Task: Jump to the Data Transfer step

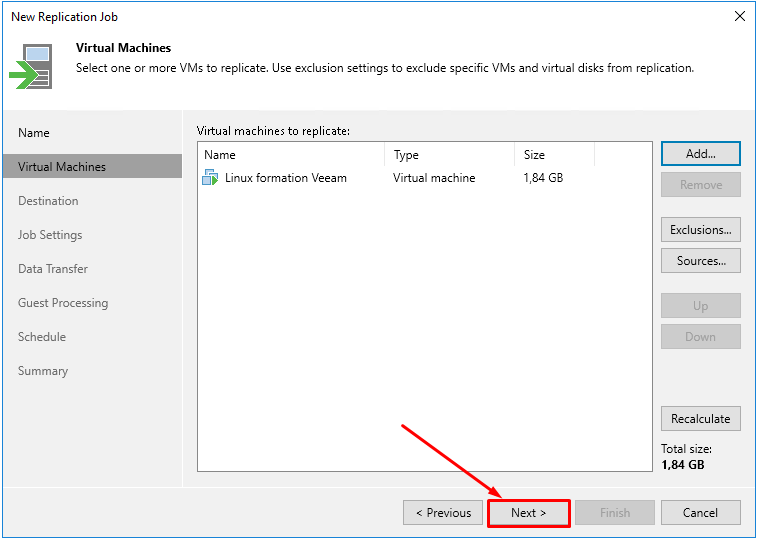Action: point(53,269)
